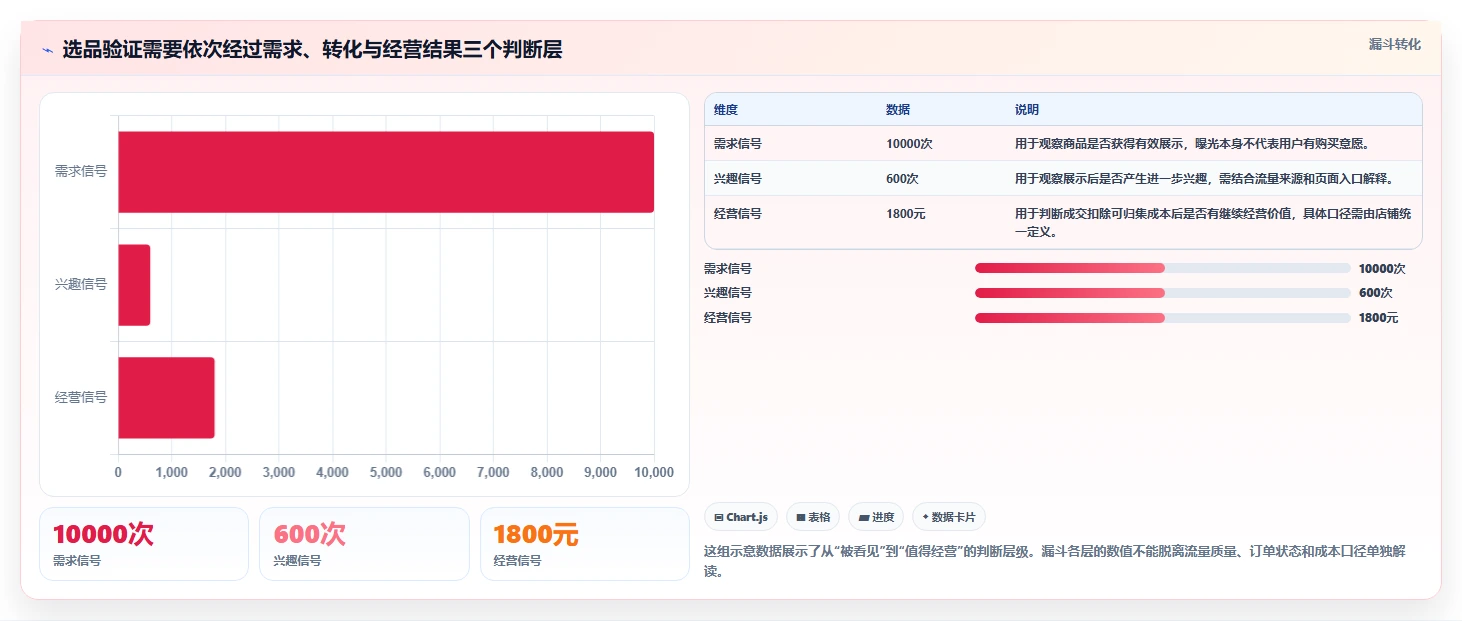Click the 漏斗转化 tag in the header
The width and height of the screenshot is (1462, 621).
[1394, 44]
